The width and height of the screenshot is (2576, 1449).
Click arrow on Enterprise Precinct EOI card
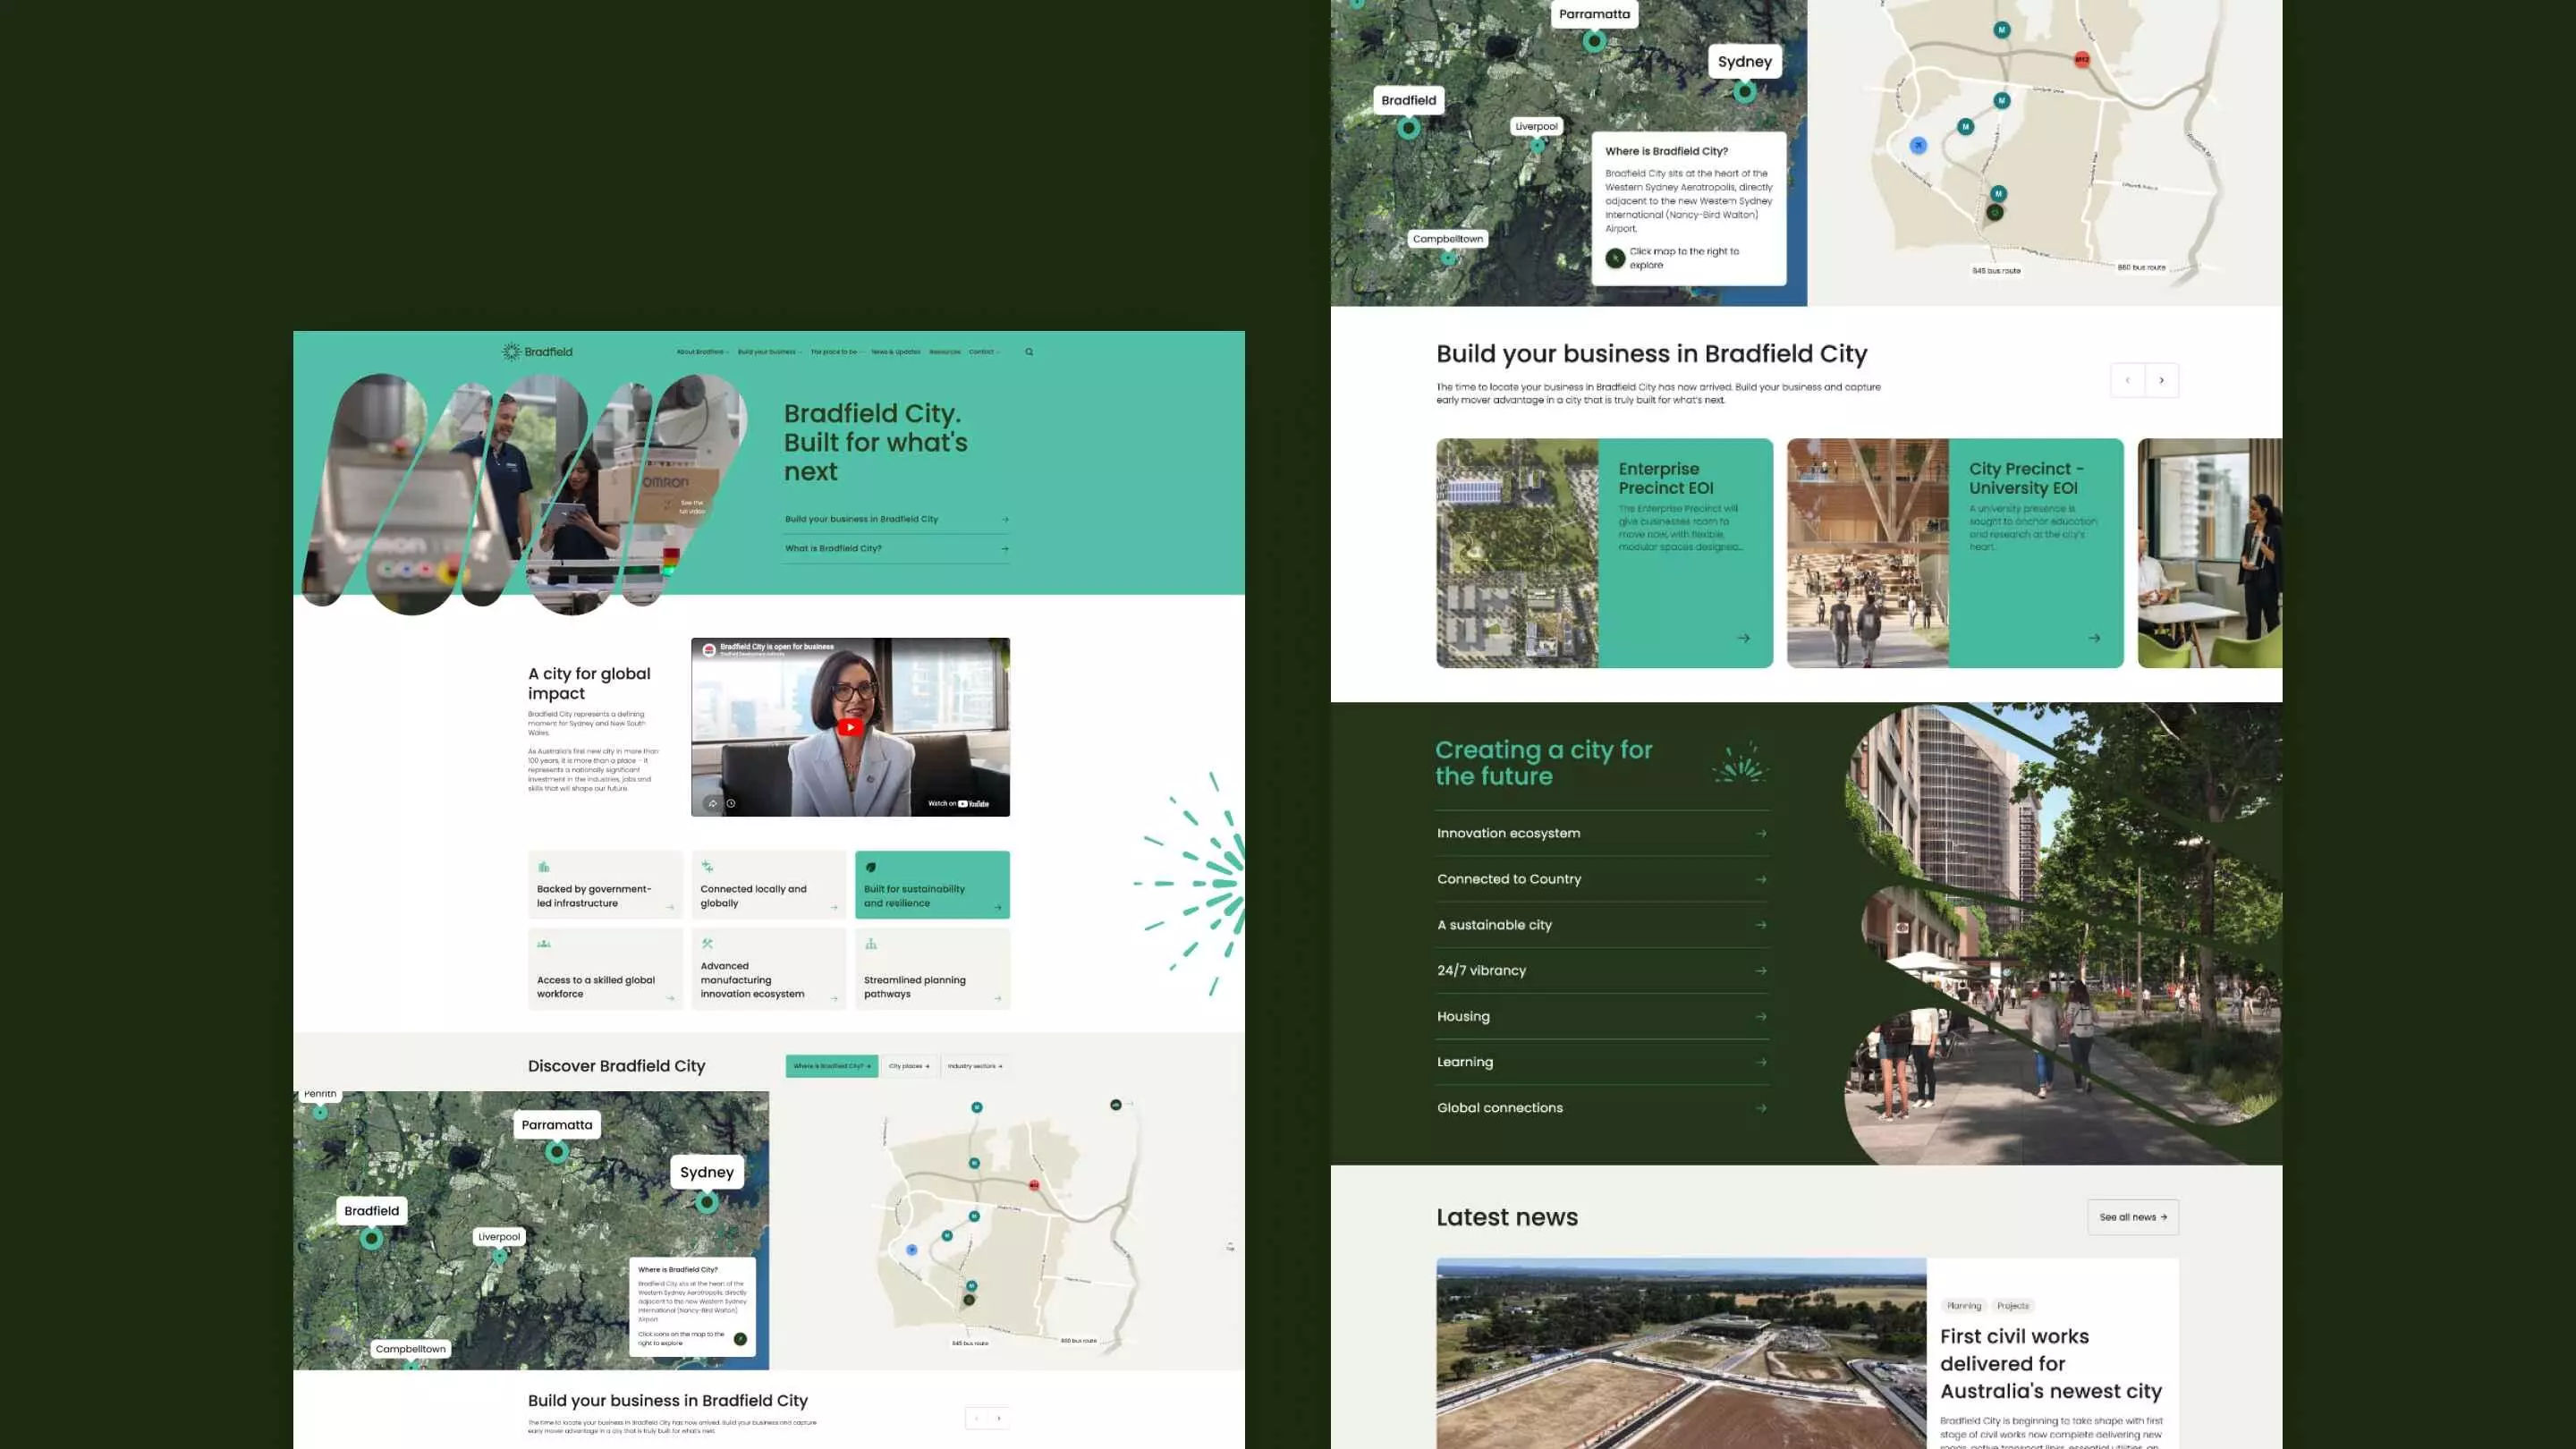(1743, 638)
